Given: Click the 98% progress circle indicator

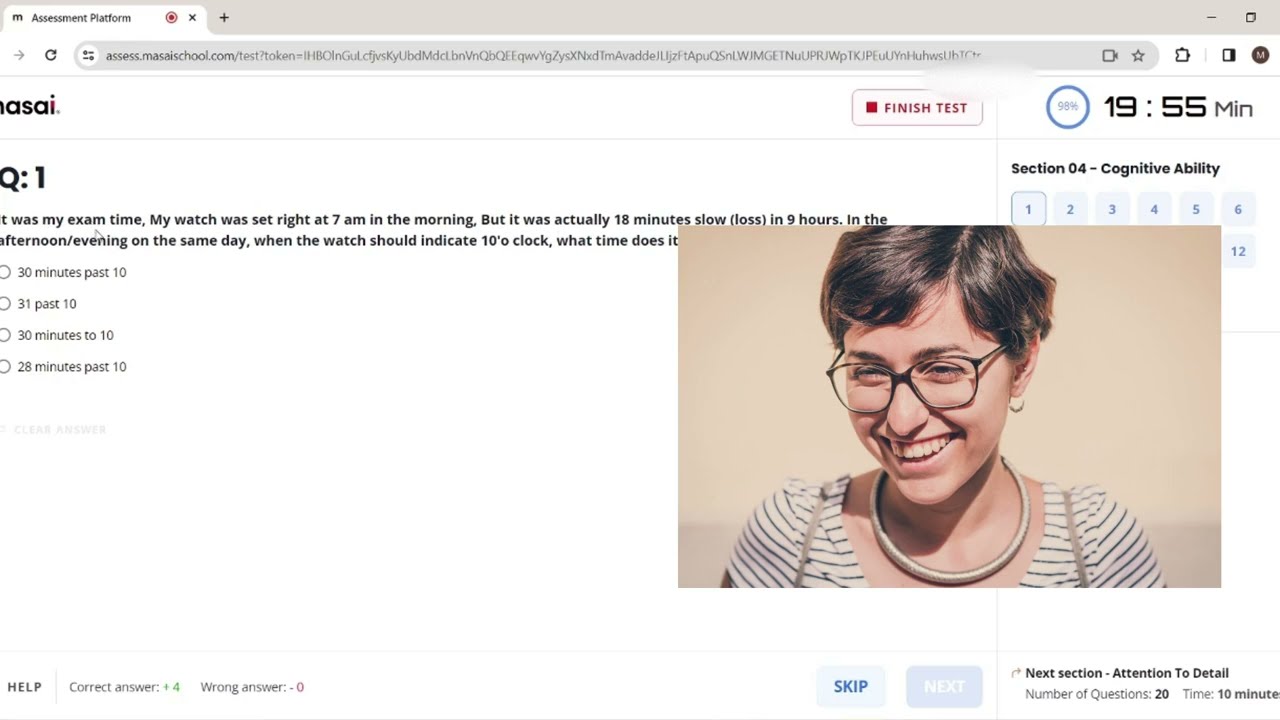Looking at the screenshot, I should (1068, 107).
